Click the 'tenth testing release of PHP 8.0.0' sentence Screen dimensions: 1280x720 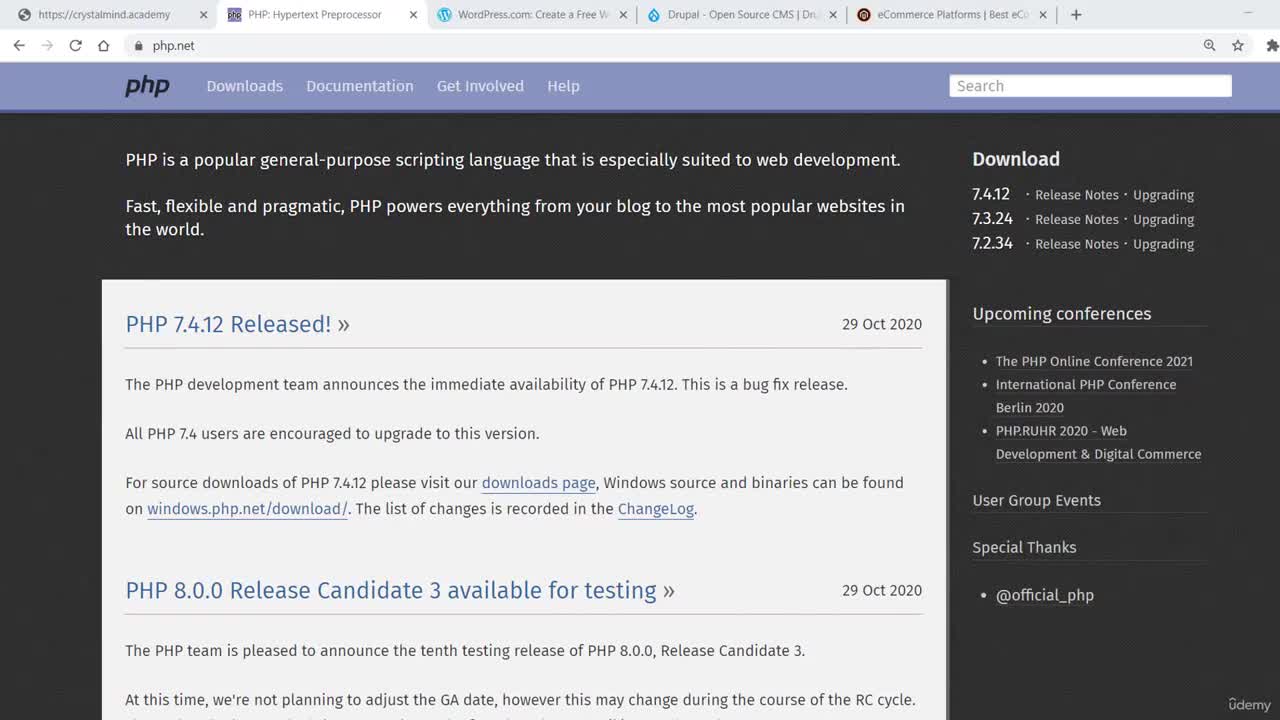point(465,651)
